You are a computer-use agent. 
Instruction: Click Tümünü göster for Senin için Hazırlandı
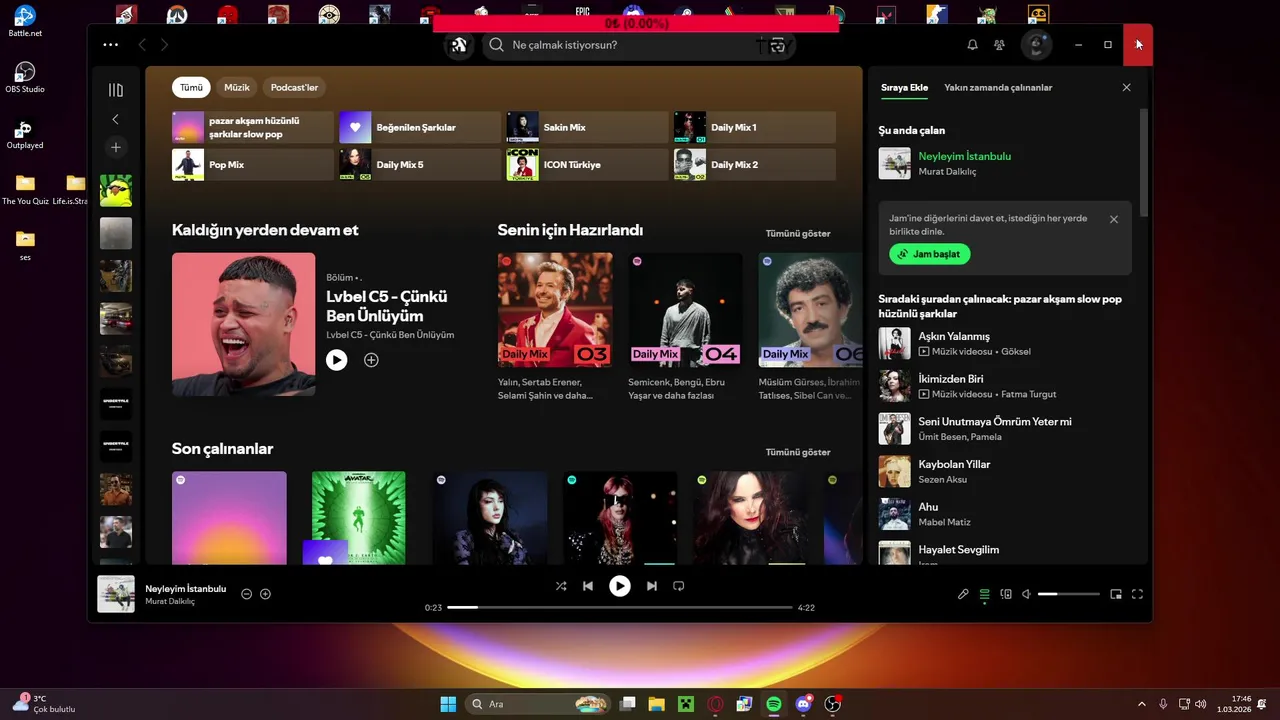point(798,233)
